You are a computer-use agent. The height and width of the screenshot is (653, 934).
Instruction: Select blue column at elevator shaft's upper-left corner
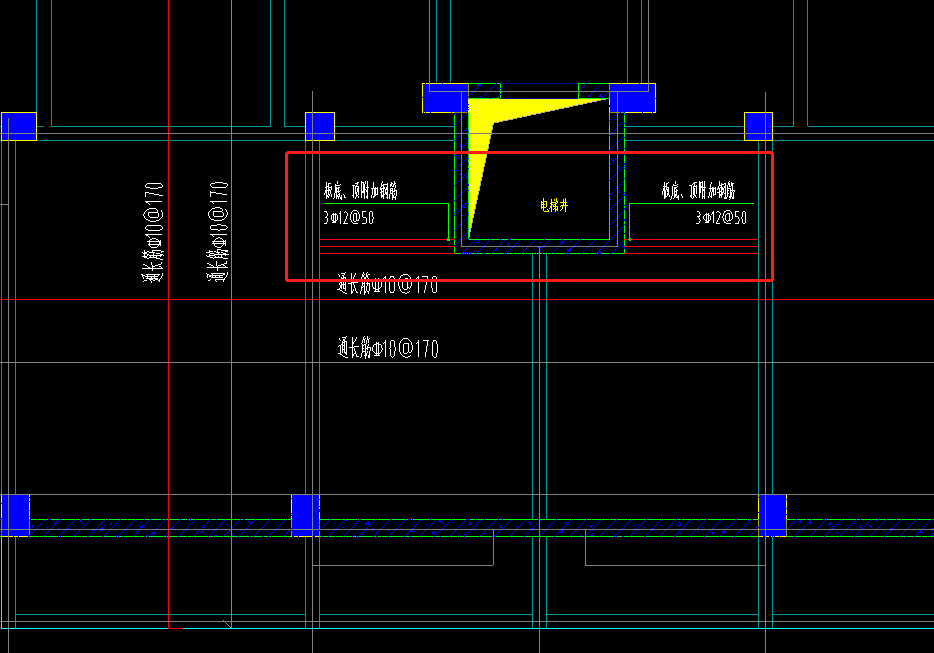[445, 98]
